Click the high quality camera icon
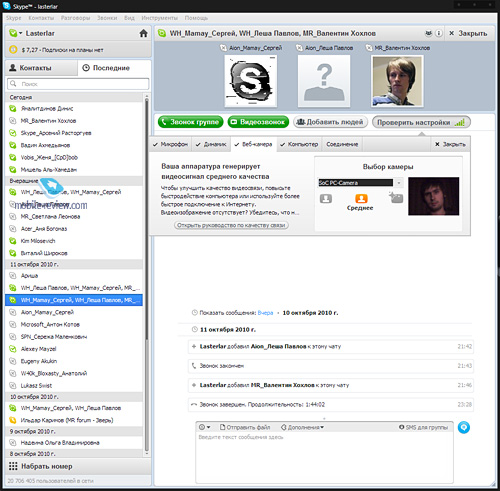The height and width of the screenshot is (491, 500). [x=396, y=198]
